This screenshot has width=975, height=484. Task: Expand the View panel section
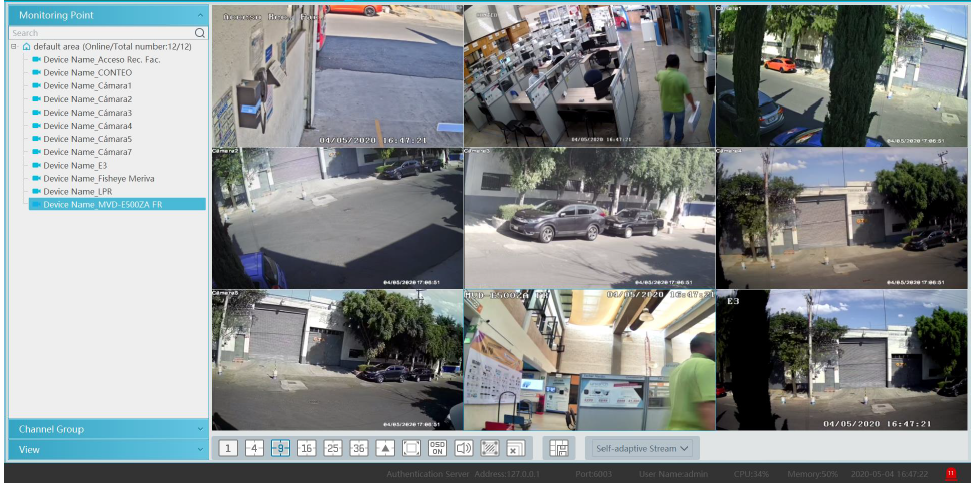pyautogui.click(x=108, y=450)
